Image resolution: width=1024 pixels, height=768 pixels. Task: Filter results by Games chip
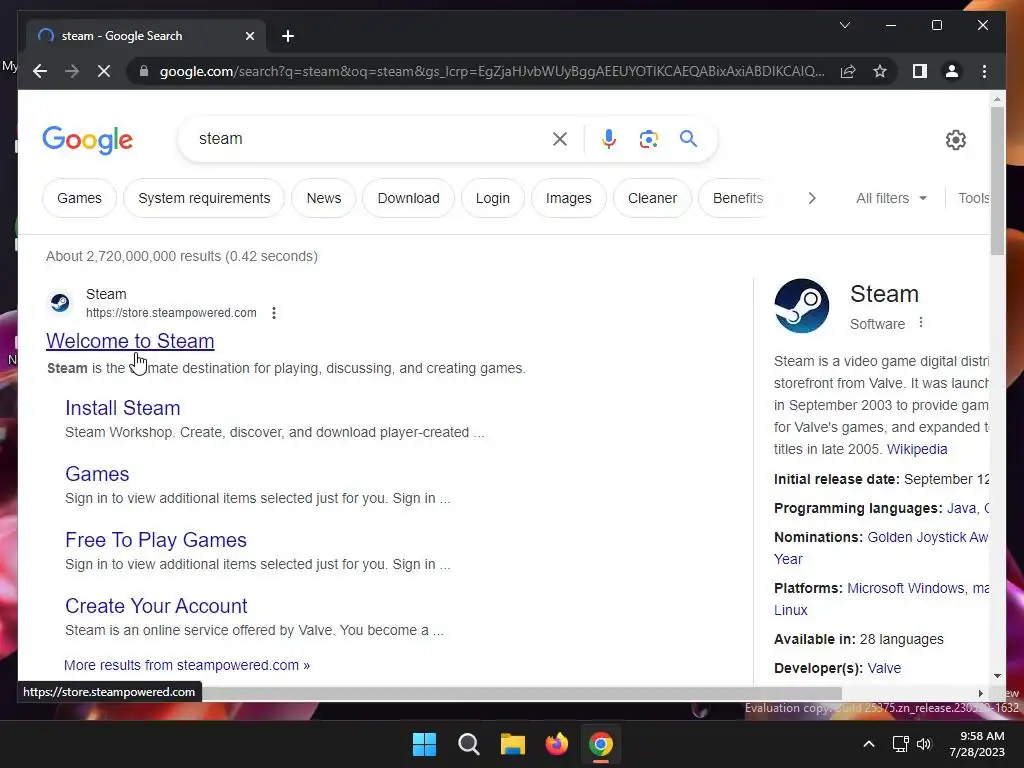(x=79, y=198)
